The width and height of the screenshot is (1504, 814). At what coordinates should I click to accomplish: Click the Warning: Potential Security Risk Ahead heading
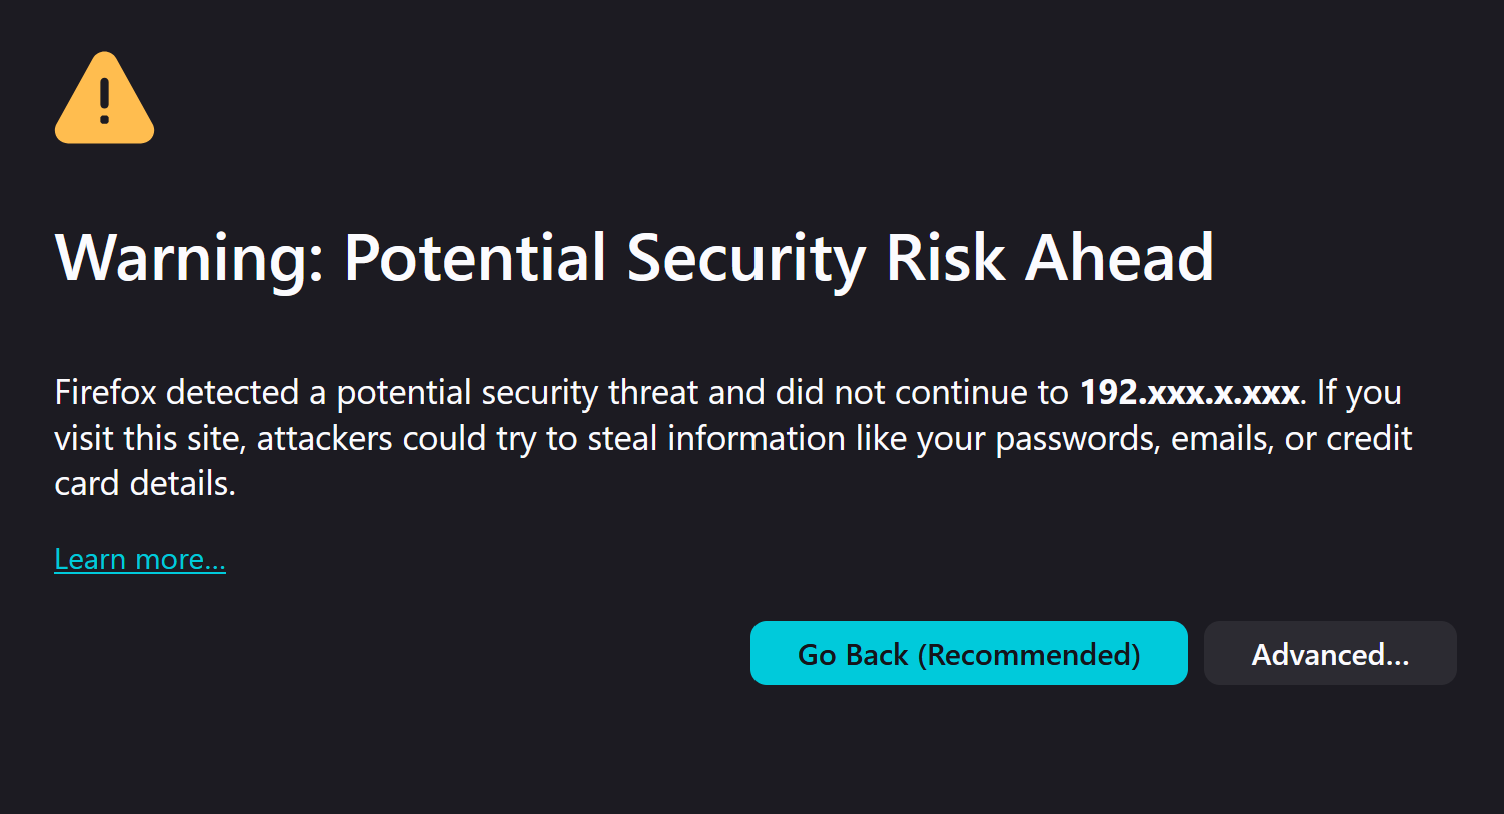pos(634,257)
